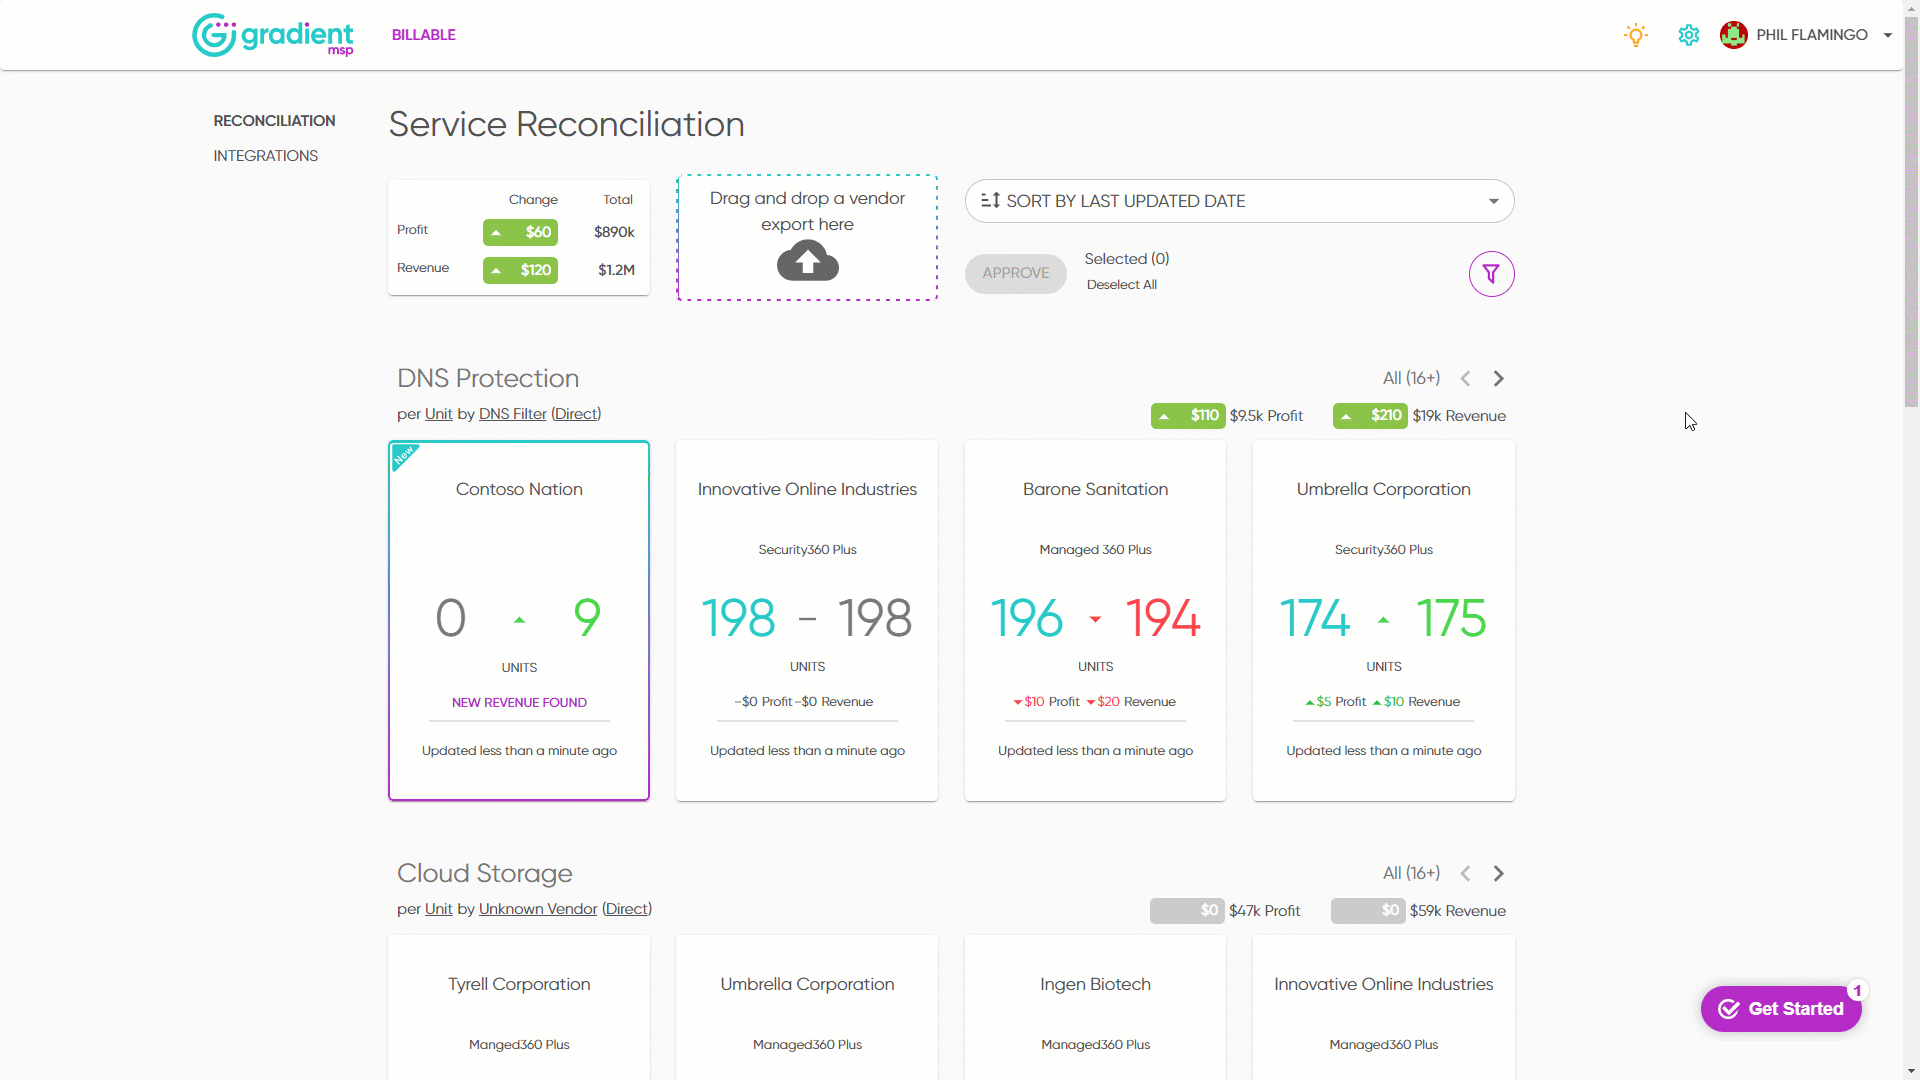The width and height of the screenshot is (1920, 1080).
Task: Click the 175 units value on Umbrella card
Action: pyautogui.click(x=1451, y=619)
